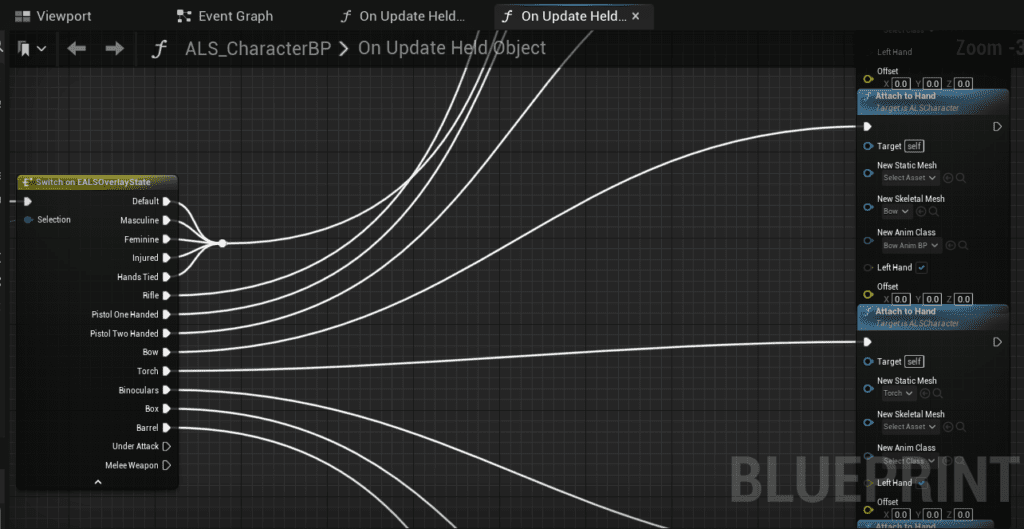Select the Bow Attach to Hand node header
Viewport: 1024px width, 529px height.
click(x=933, y=102)
